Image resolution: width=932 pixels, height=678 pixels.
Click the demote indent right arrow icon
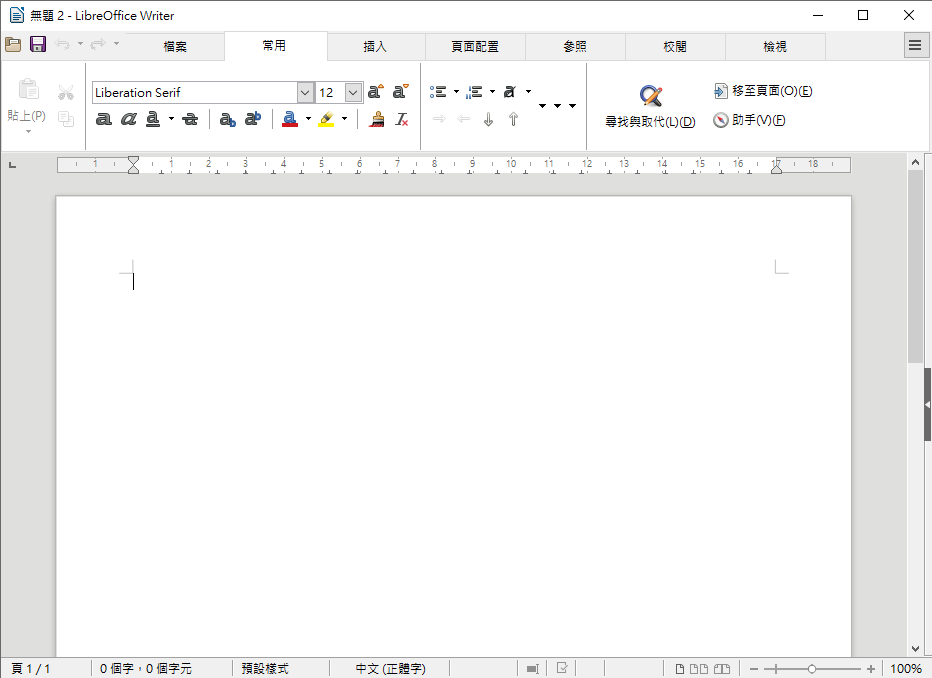[439, 119]
